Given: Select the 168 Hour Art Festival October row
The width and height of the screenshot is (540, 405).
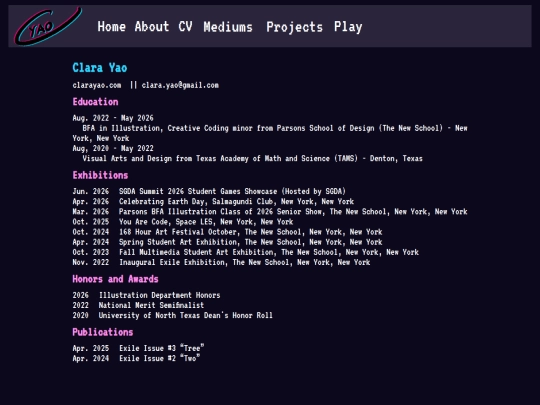Looking at the screenshot, I should pos(227,232).
